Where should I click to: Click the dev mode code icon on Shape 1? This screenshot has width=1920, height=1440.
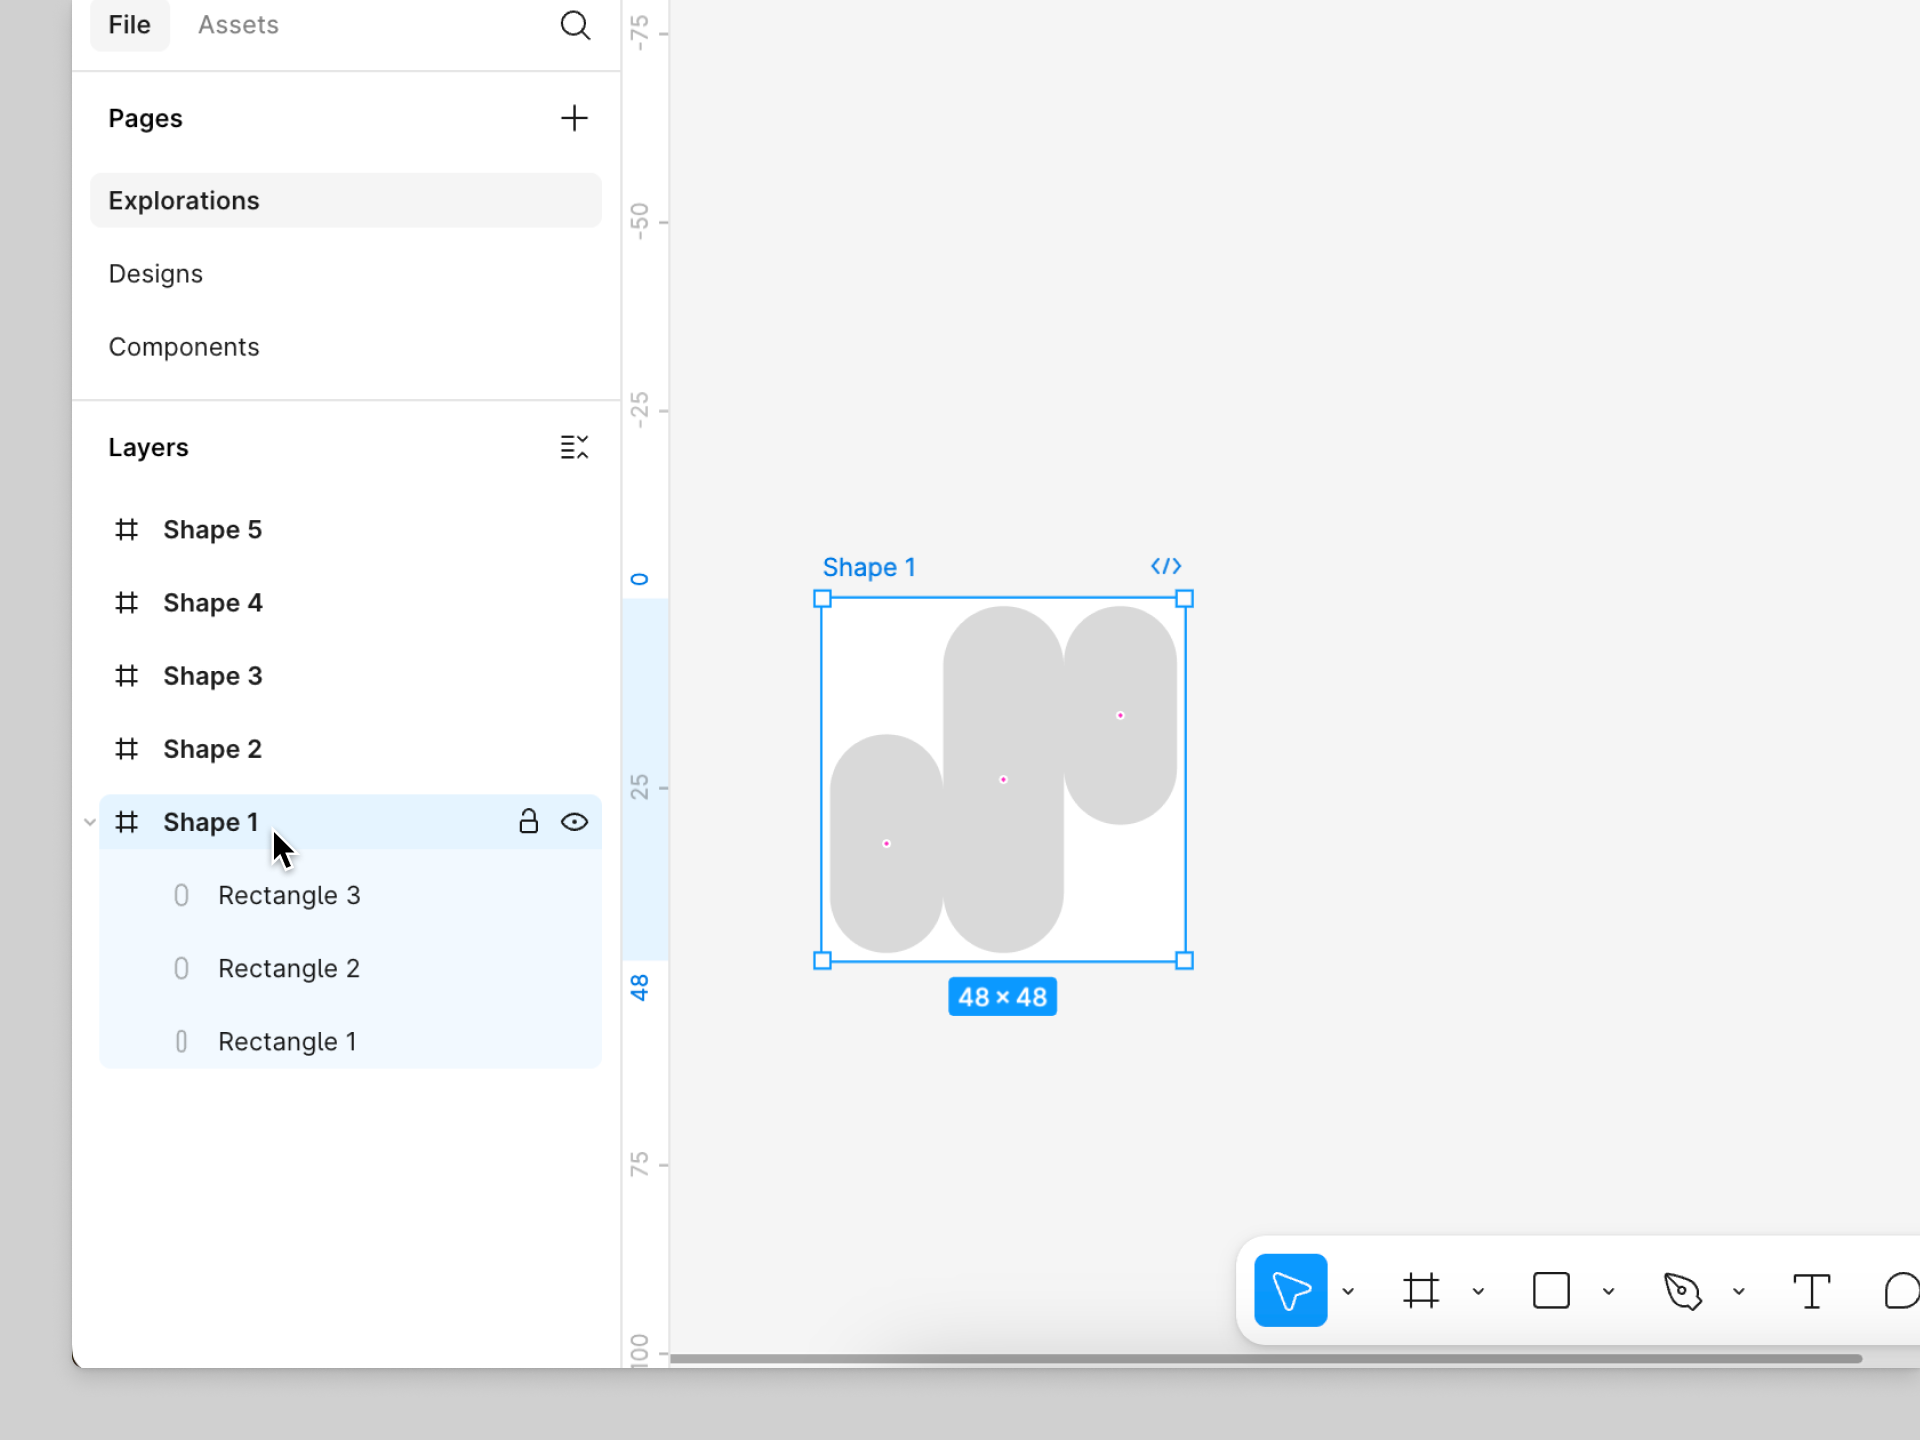click(x=1166, y=566)
